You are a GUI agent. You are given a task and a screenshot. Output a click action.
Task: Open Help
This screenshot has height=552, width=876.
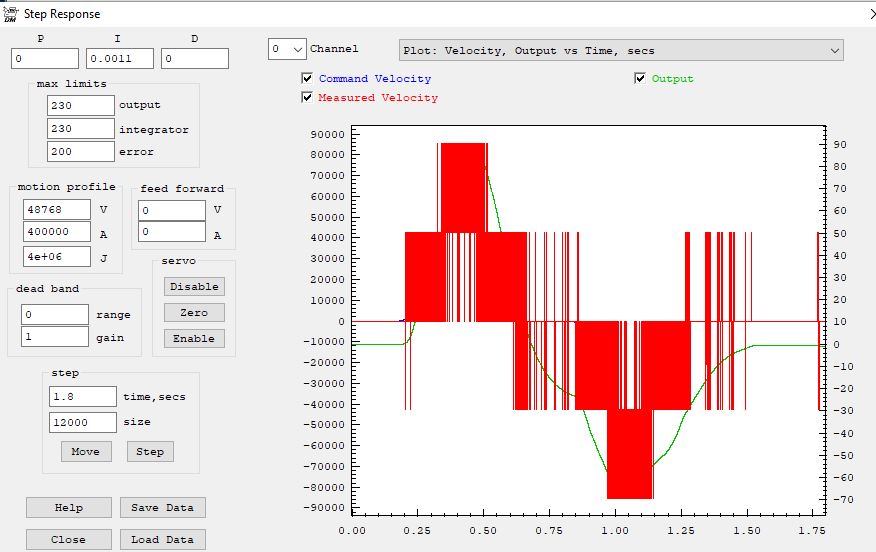(69, 507)
